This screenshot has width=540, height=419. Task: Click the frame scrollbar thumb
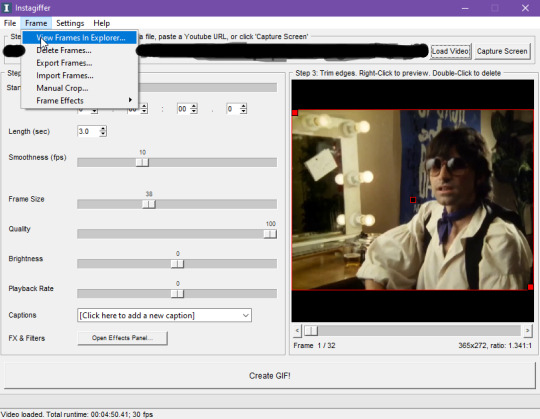(311, 331)
